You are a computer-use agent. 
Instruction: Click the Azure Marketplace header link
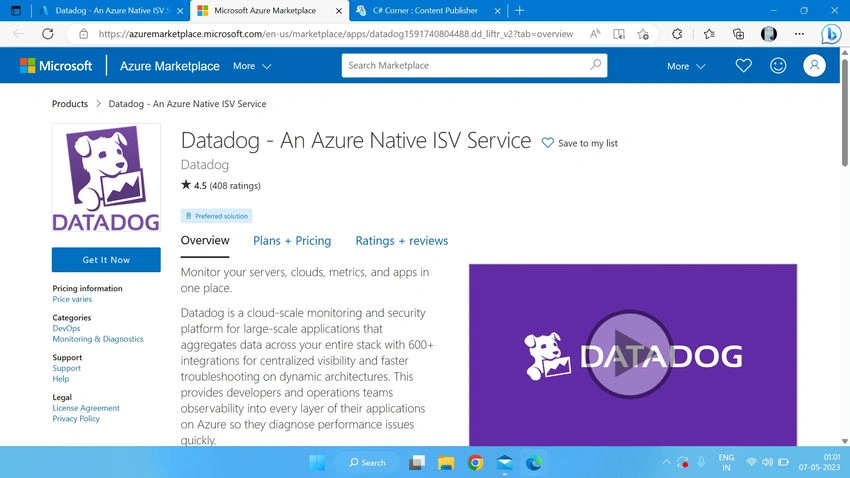[x=170, y=66]
